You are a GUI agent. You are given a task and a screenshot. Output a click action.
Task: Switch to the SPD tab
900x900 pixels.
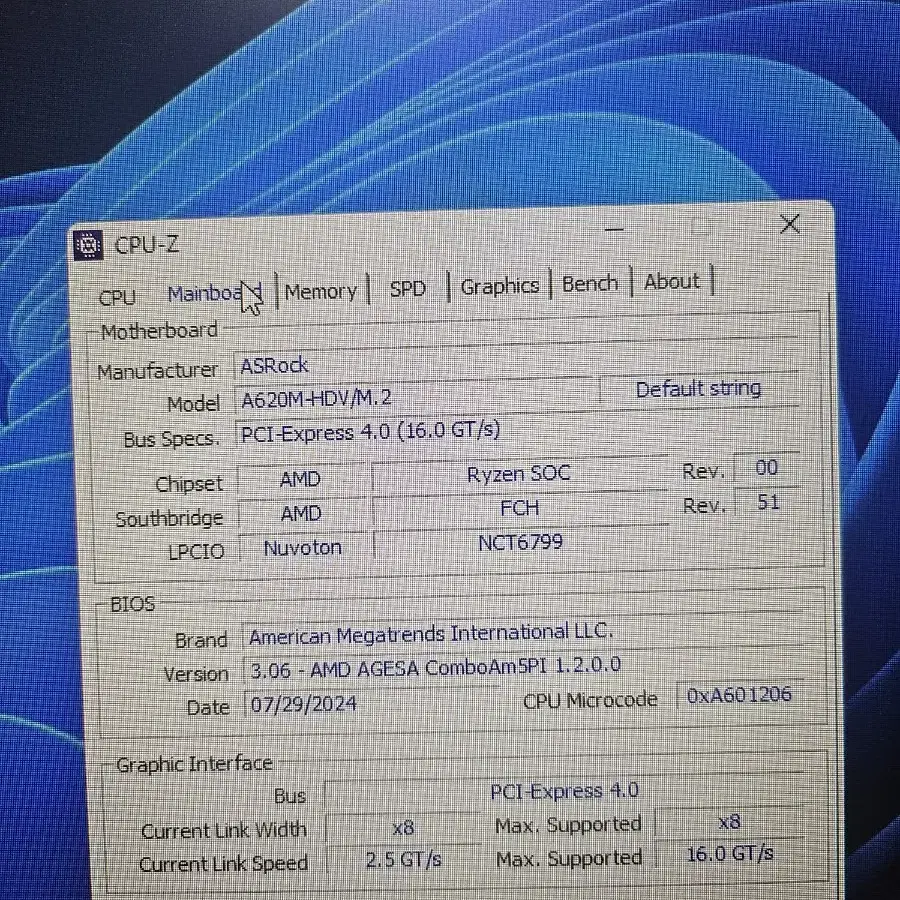(408, 289)
